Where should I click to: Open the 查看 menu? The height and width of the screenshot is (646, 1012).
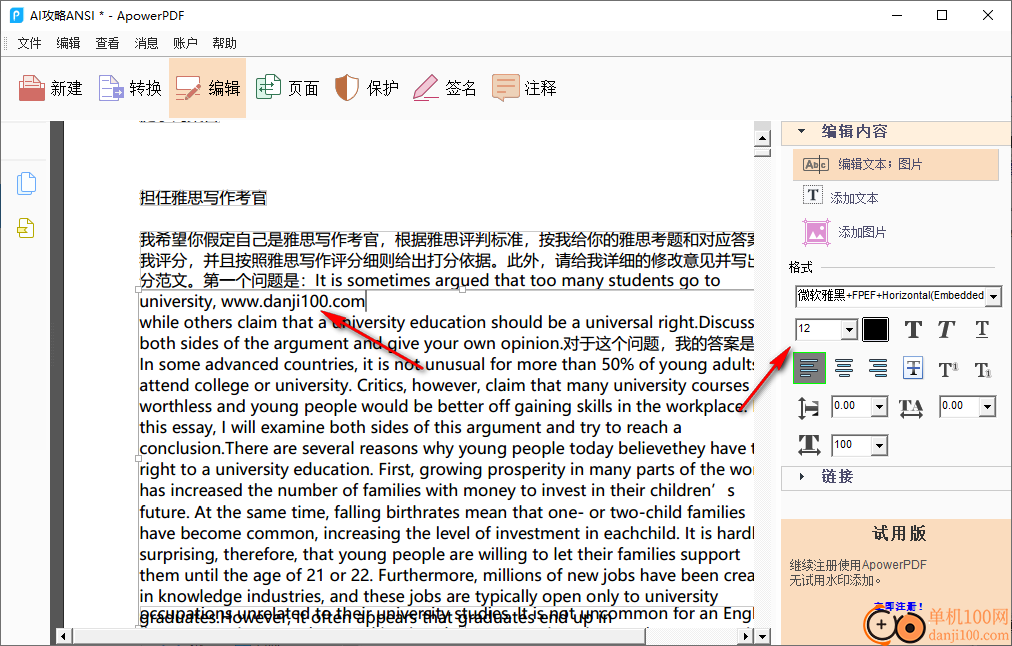(x=107, y=43)
